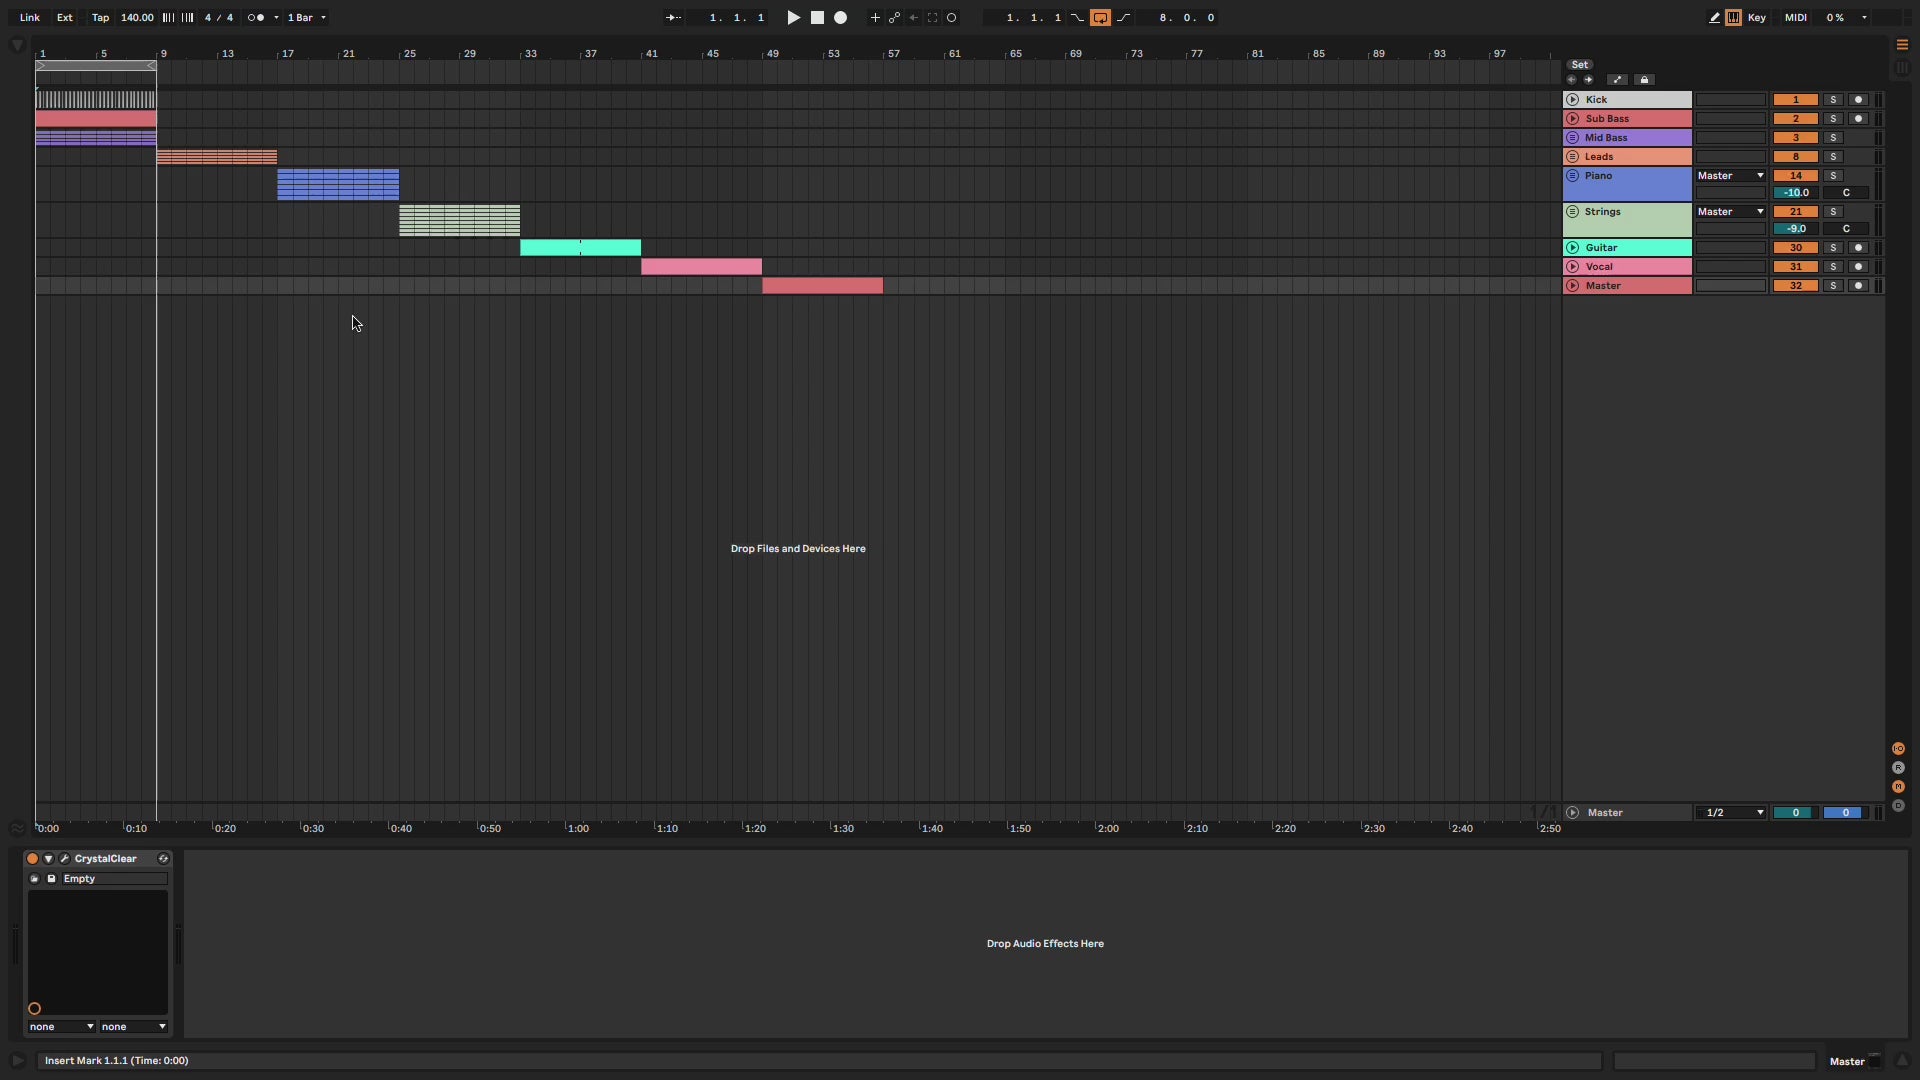Toggle the Punch-In switch icon
Viewport: 1920px width, 1080px height.
(x=1077, y=18)
